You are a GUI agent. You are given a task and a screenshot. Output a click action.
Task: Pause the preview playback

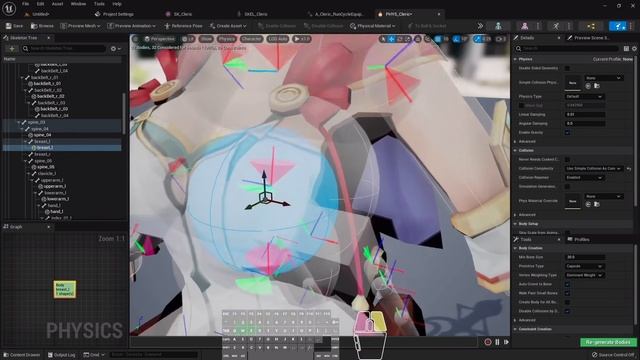(497, 342)
